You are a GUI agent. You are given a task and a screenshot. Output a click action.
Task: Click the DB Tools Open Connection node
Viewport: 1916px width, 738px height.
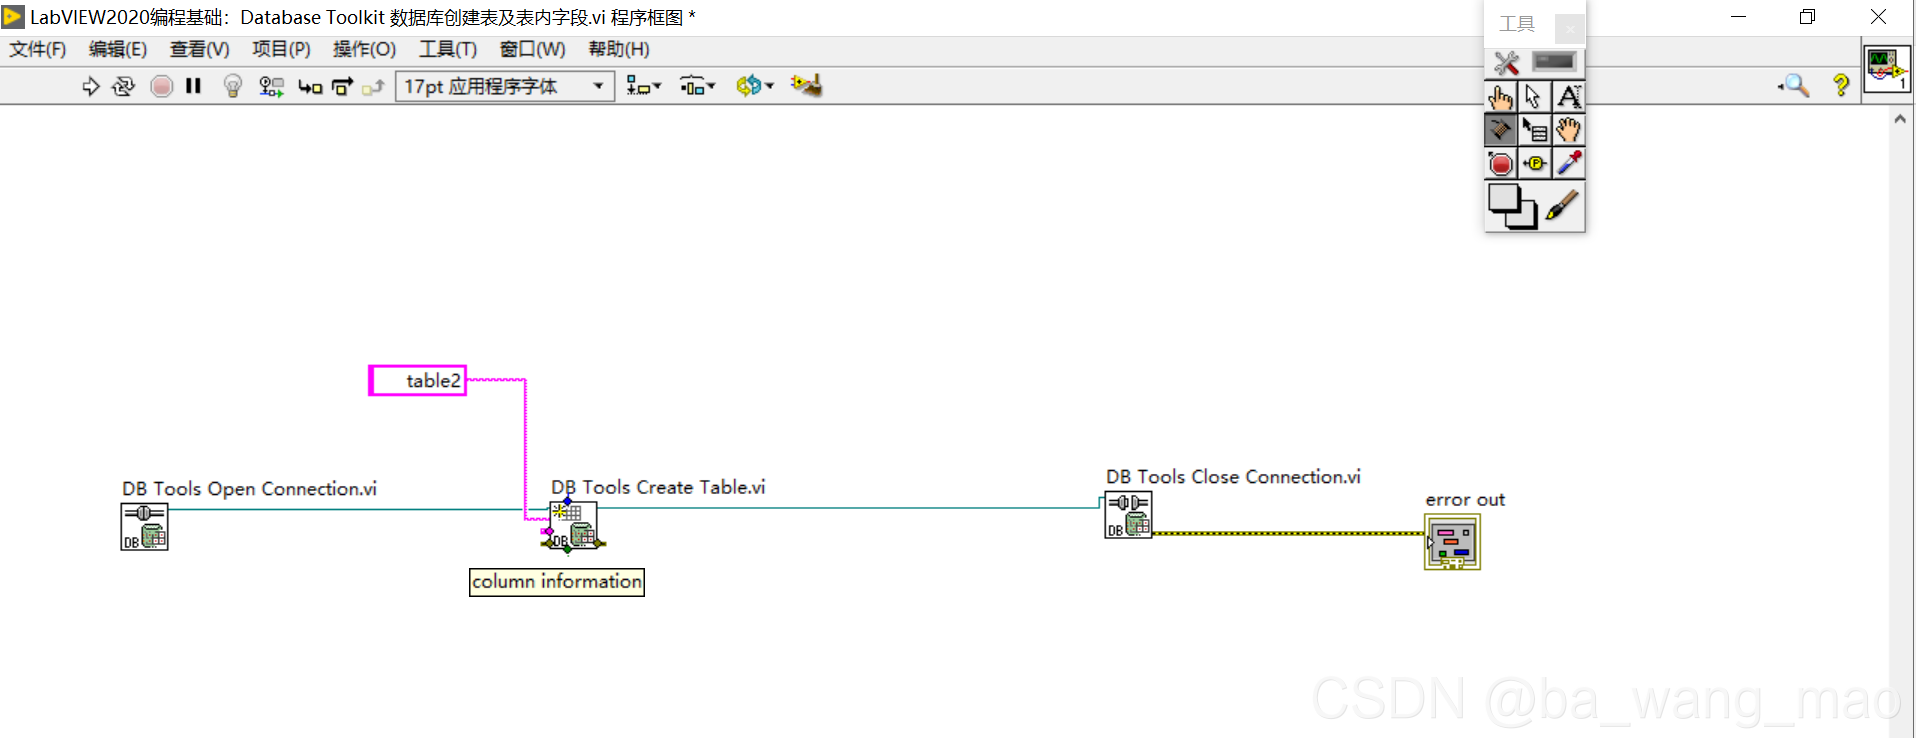145,527
